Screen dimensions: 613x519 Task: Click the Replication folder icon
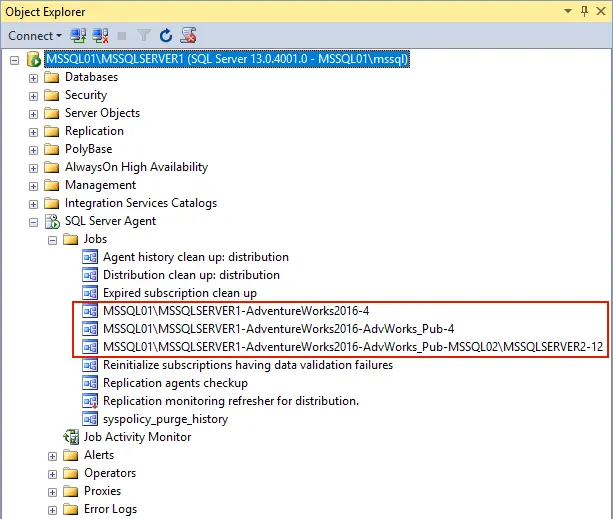pos(52,131)
